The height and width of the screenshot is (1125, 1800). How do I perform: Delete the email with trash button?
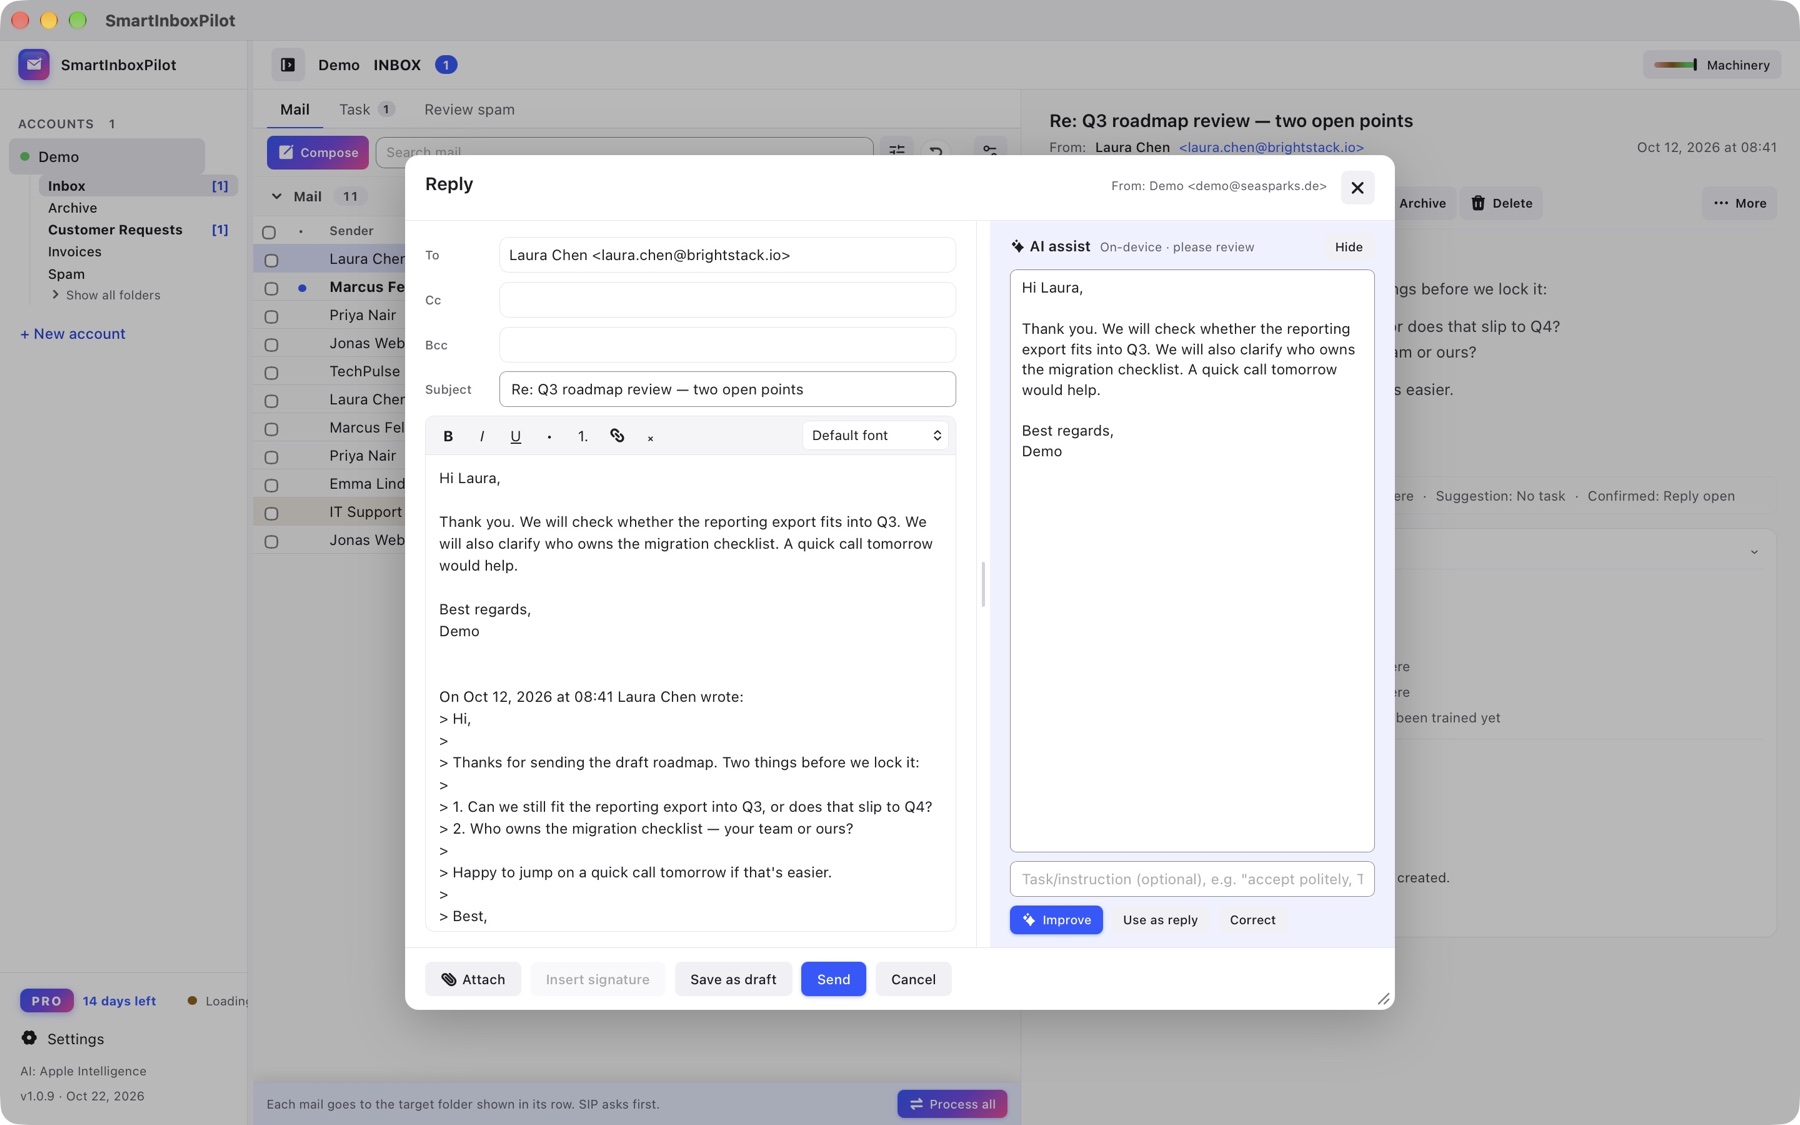click(1501, 203)
